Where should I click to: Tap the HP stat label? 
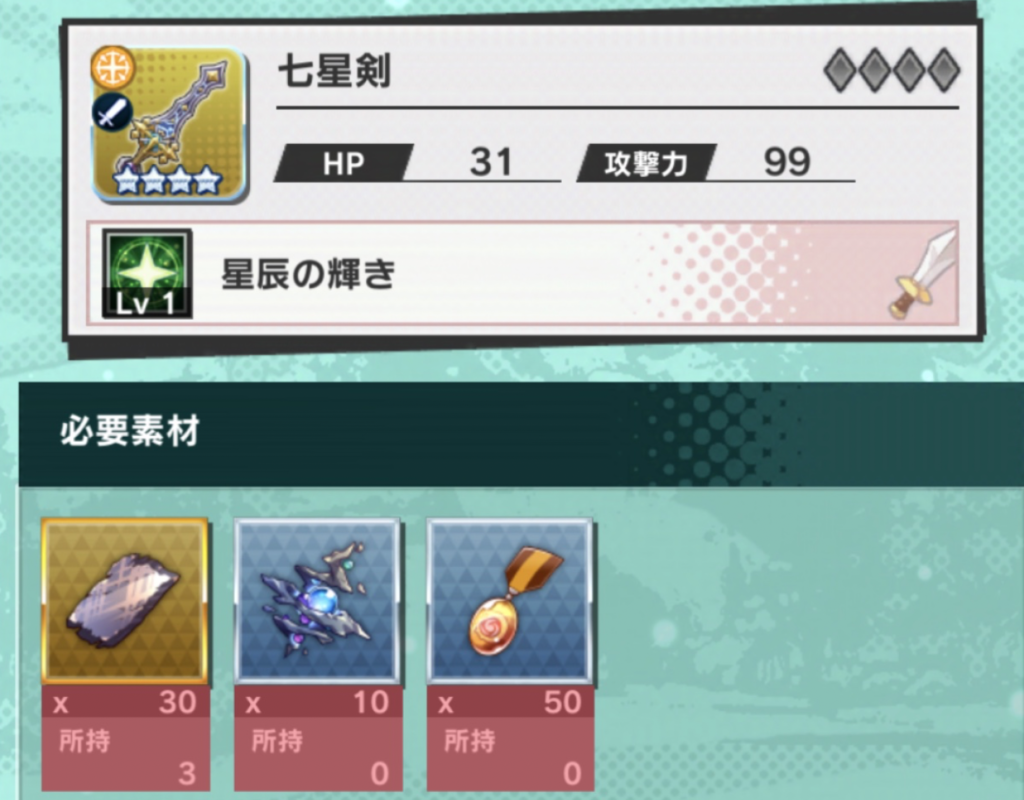(344, 163)
